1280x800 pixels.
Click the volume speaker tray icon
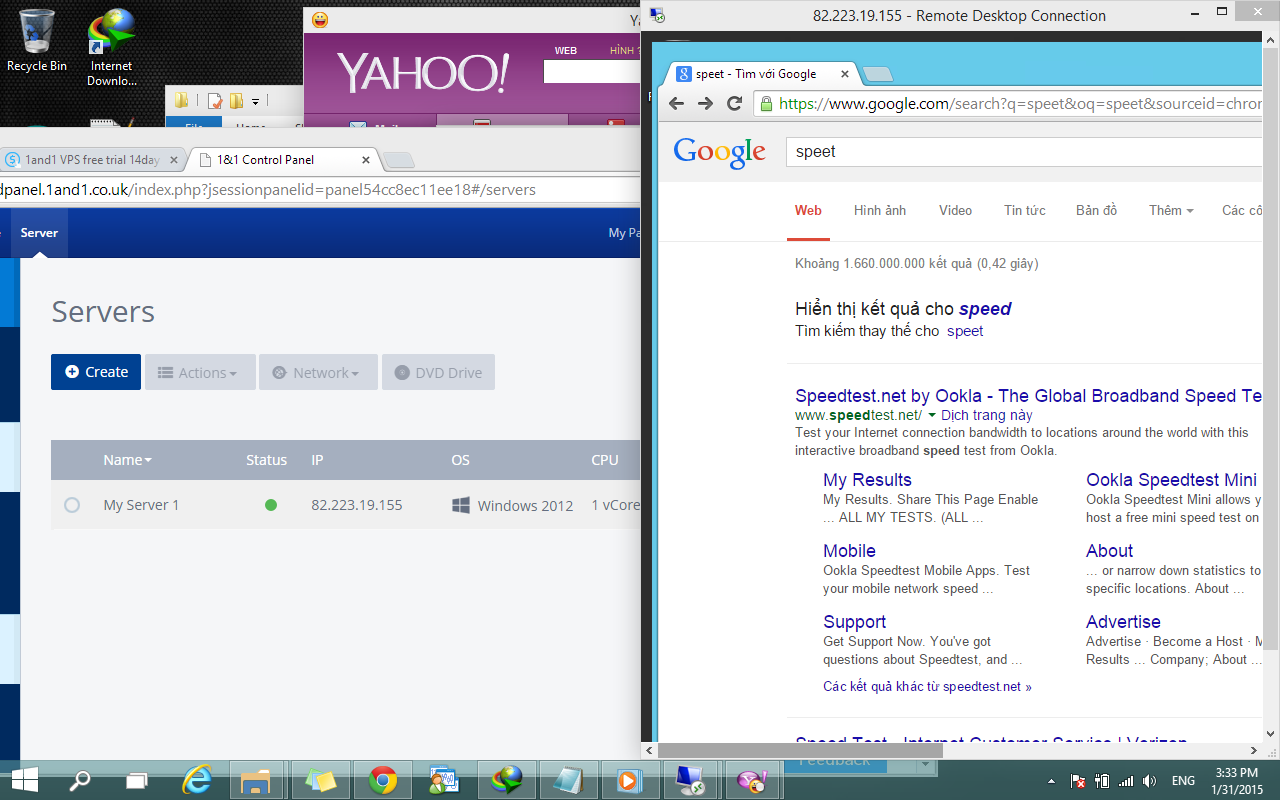tap(1150, 780)
